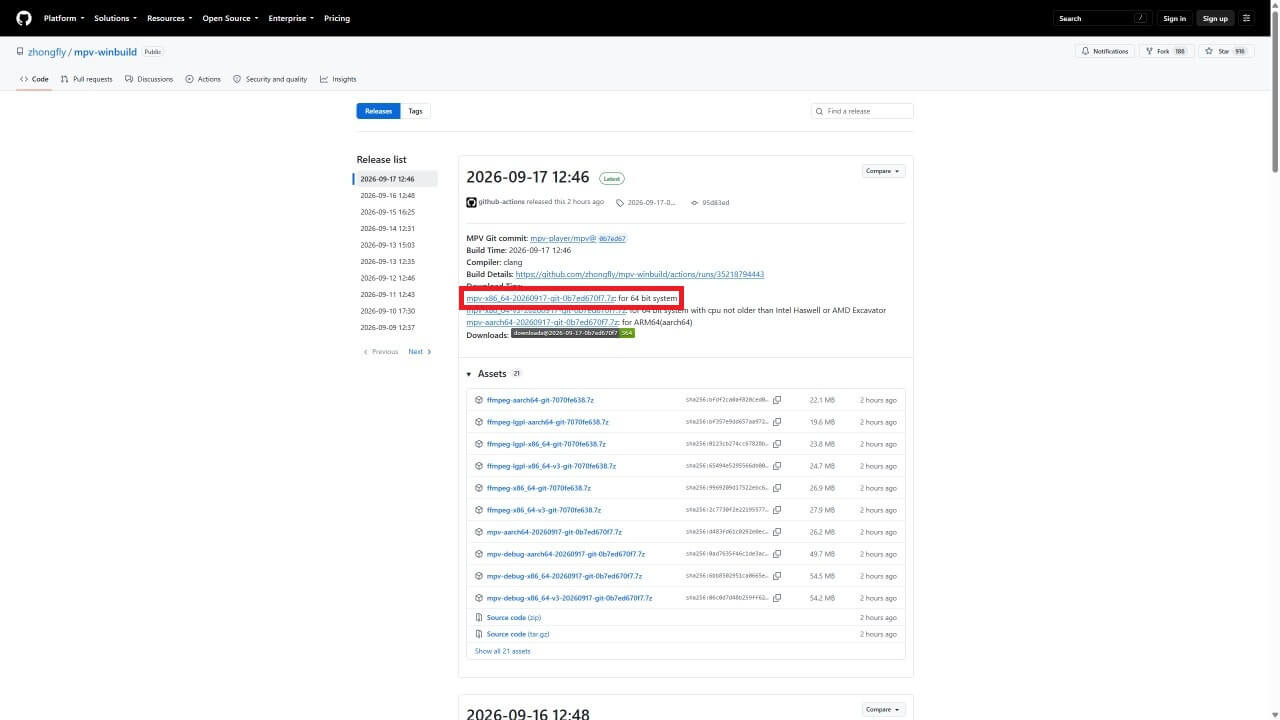
Task: Open the Insights tab
Action: [338, 79]
